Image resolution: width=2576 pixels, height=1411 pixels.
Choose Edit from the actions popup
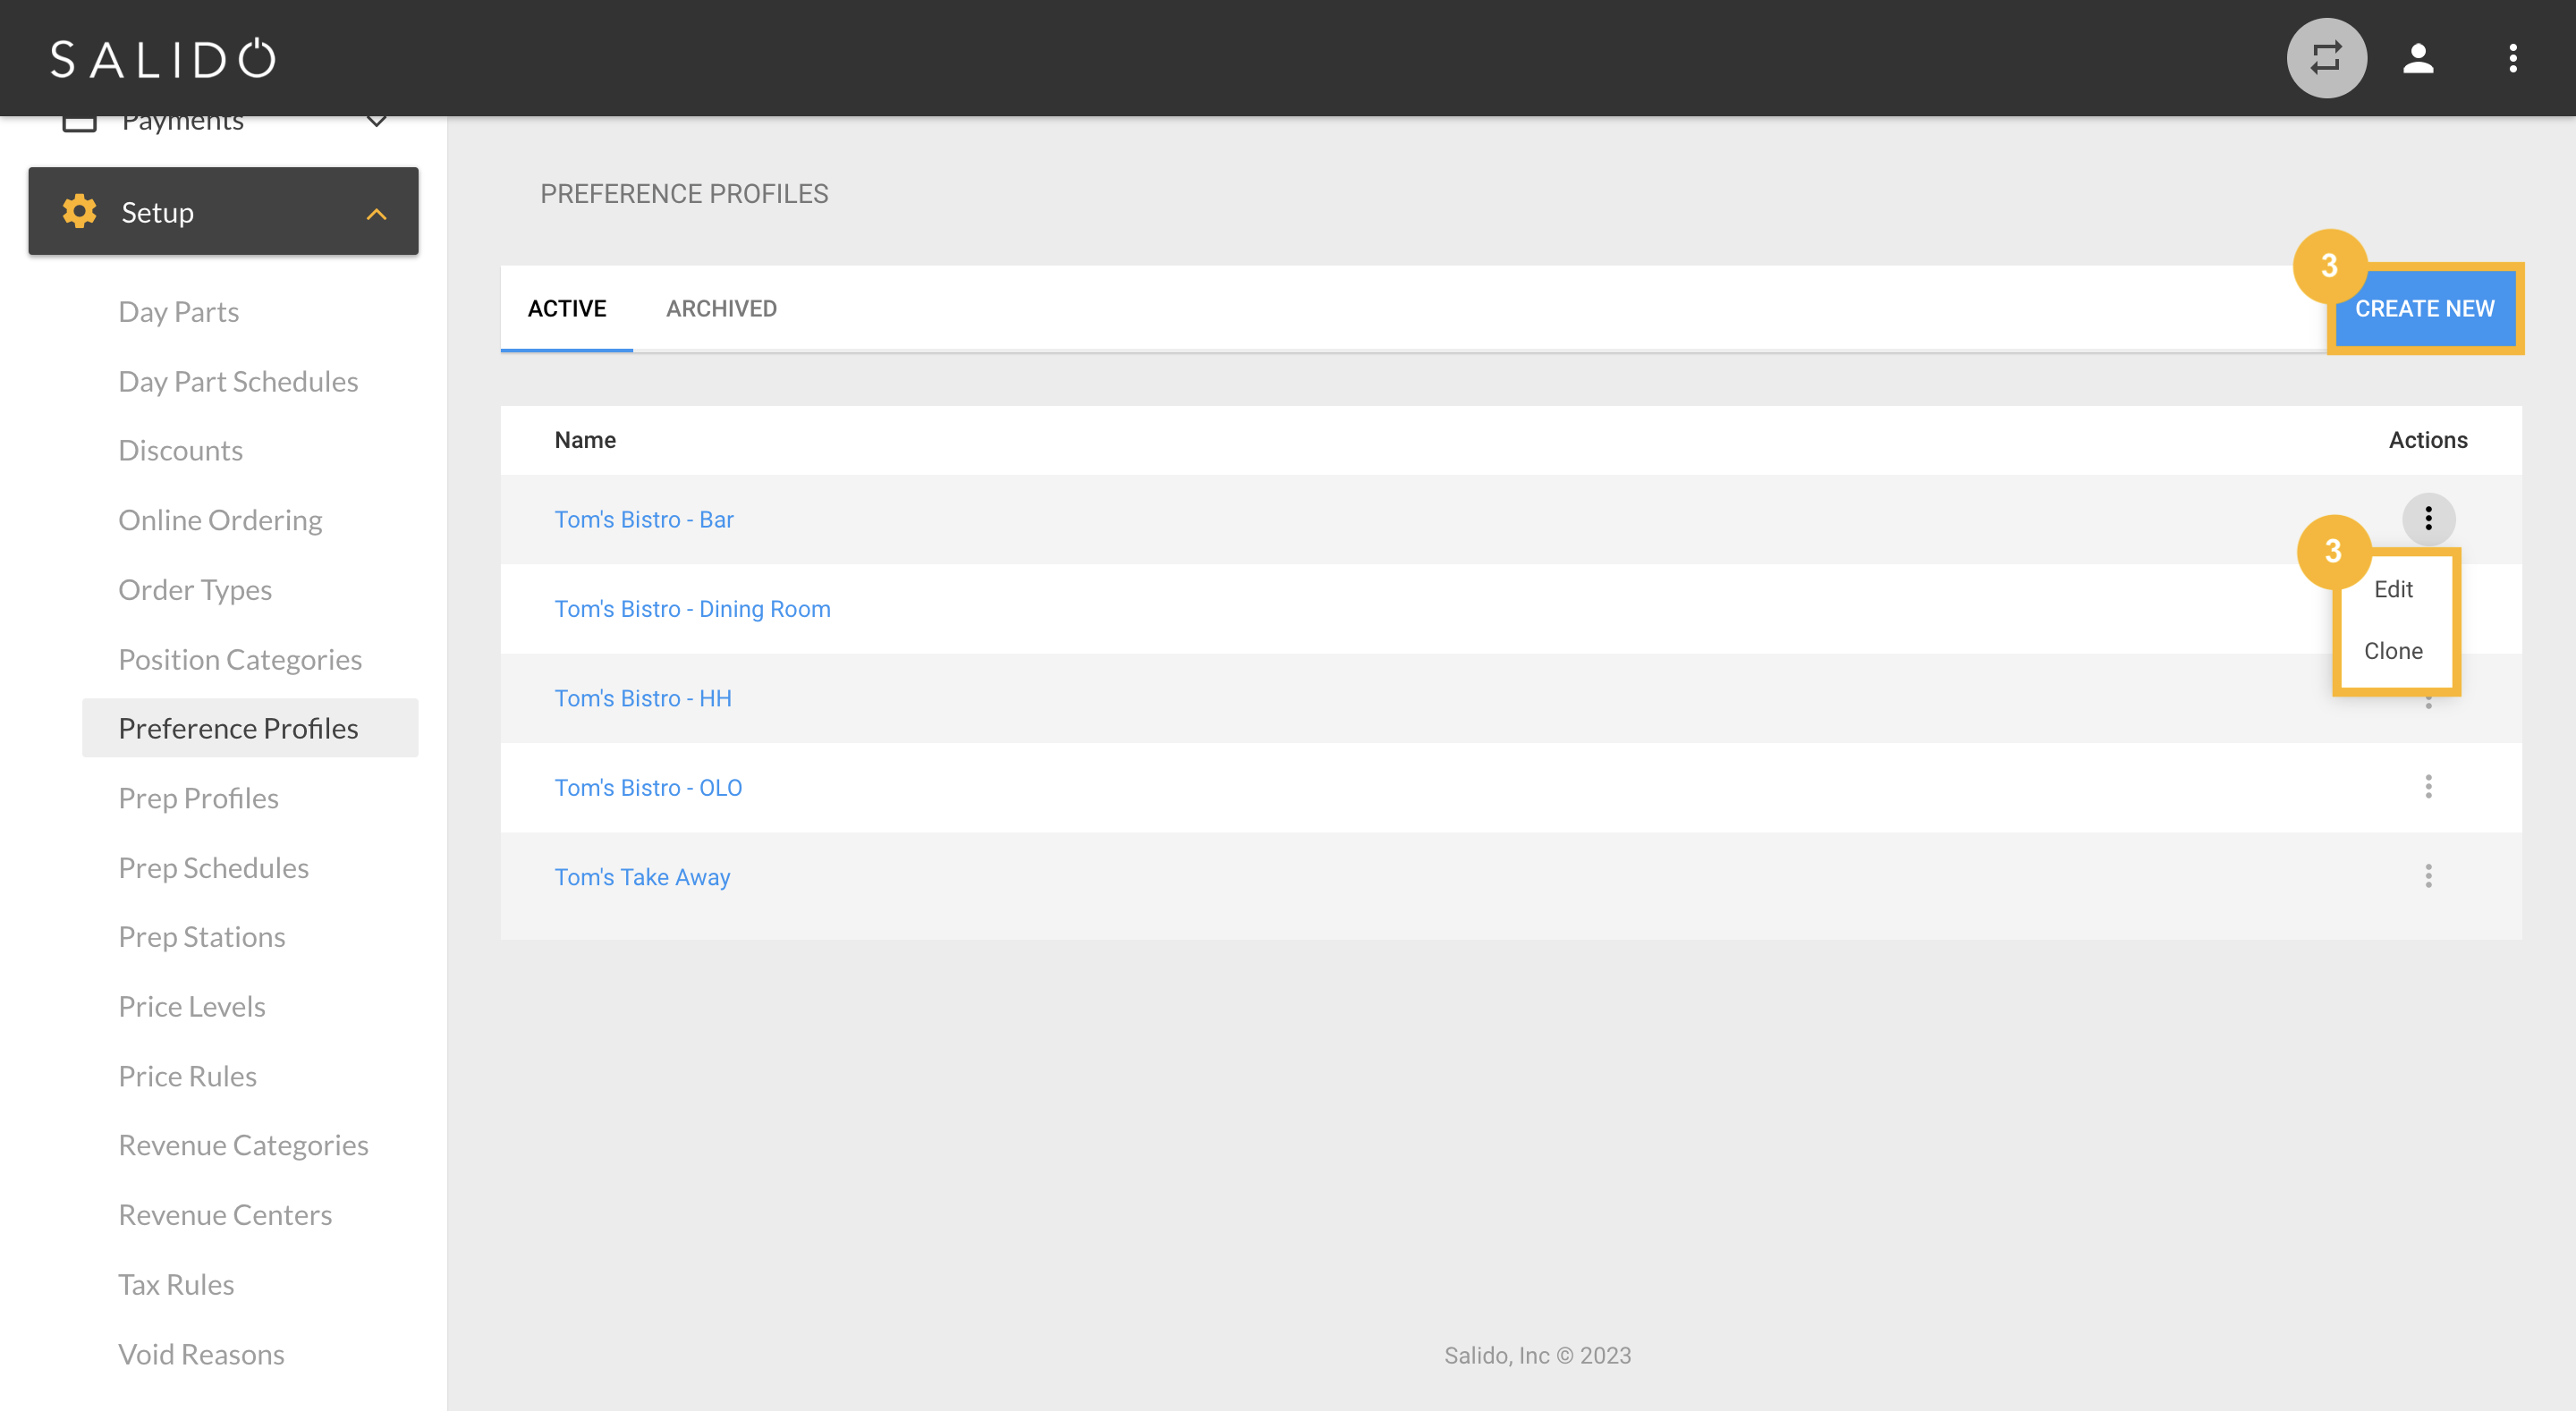[2393, 590]
